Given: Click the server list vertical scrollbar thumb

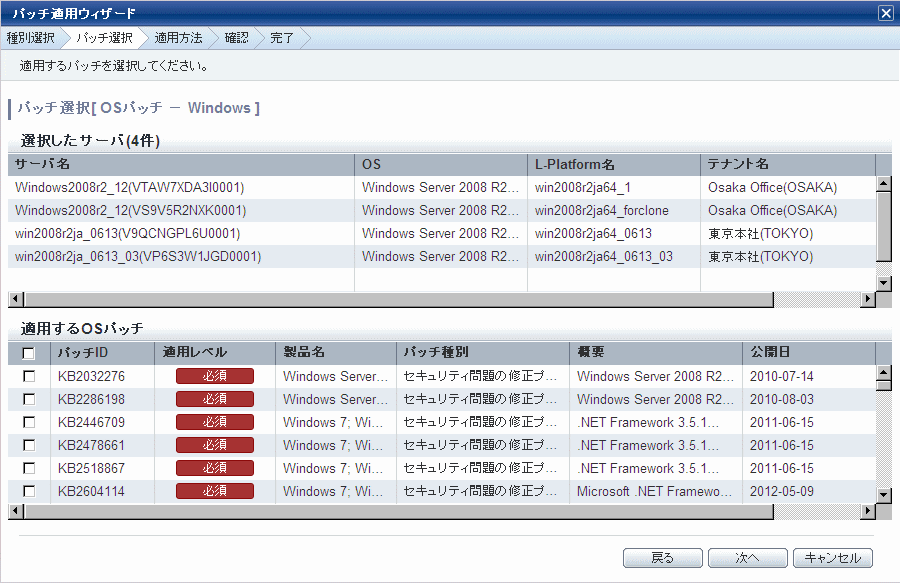Looking at the screenshot, I should click(x=883, y=227).
